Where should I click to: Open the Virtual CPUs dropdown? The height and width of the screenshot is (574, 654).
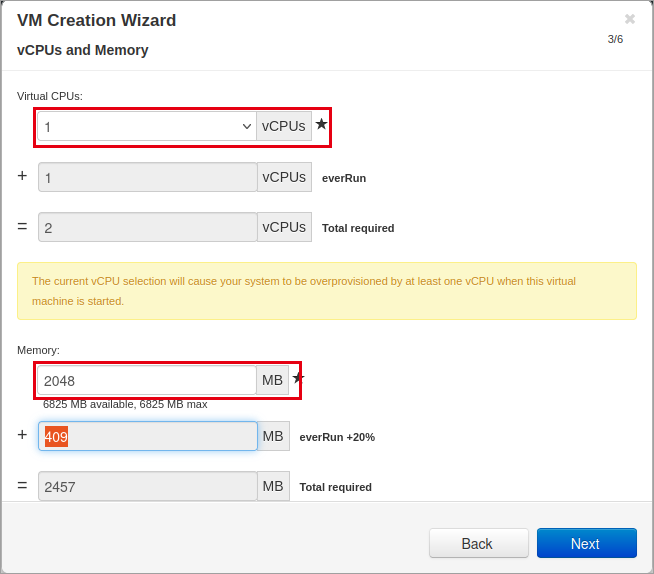[x=147, y=126]
